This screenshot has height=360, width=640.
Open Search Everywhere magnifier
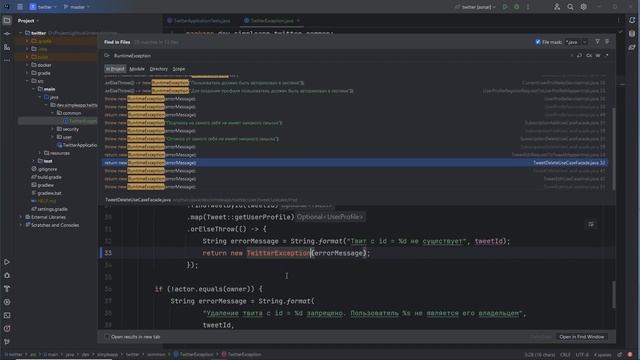570,7
